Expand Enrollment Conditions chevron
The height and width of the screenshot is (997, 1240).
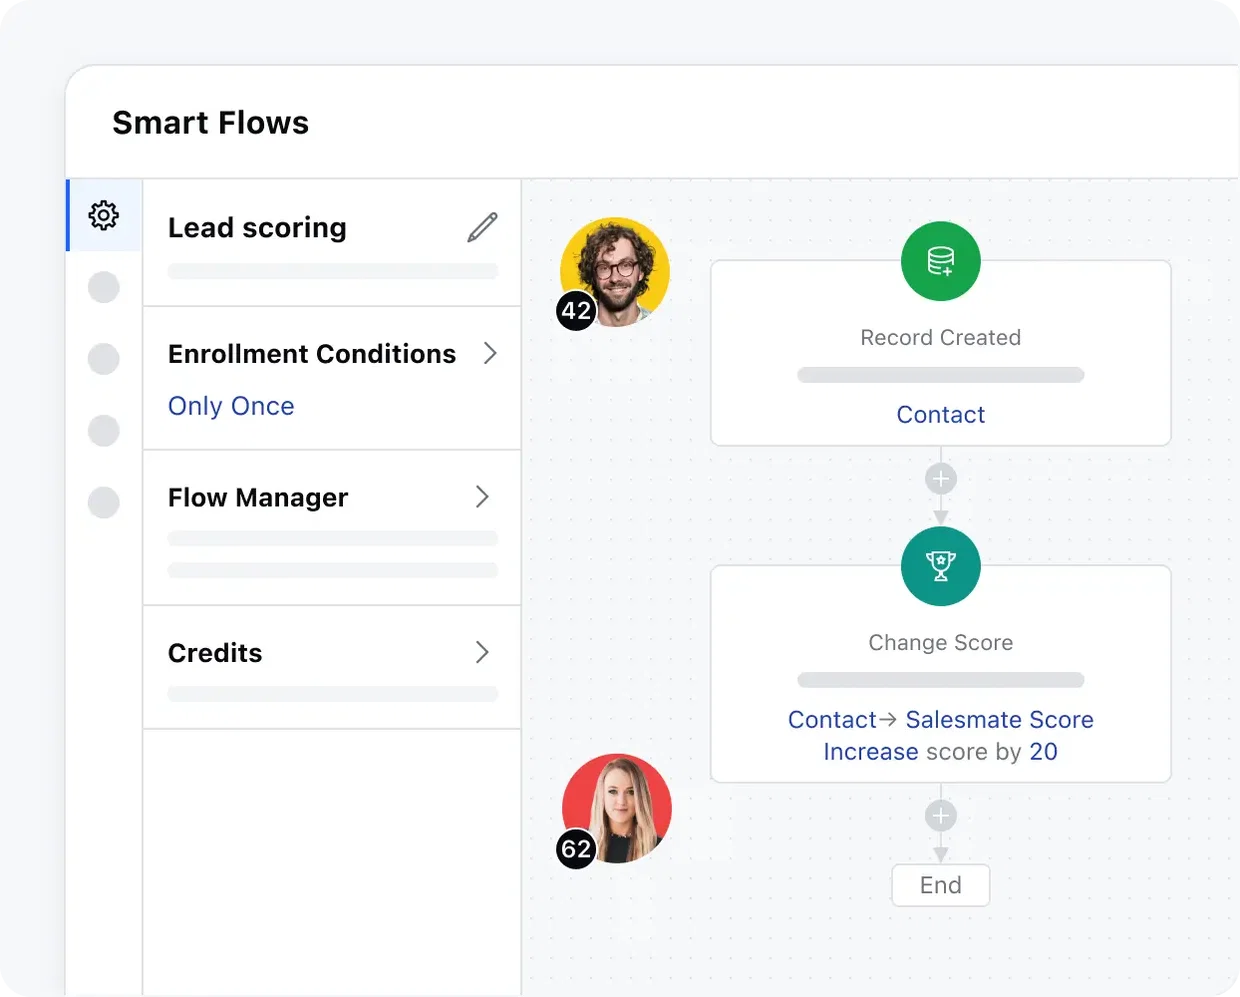click(x=490, y=353)
